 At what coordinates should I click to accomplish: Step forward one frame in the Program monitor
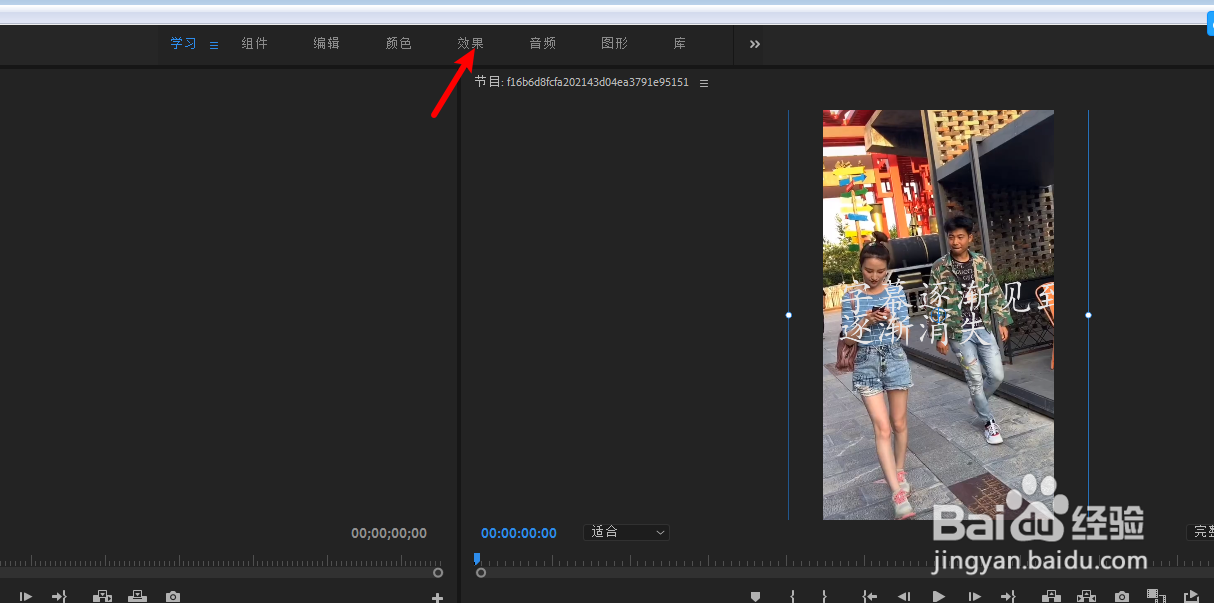[975, 596]
